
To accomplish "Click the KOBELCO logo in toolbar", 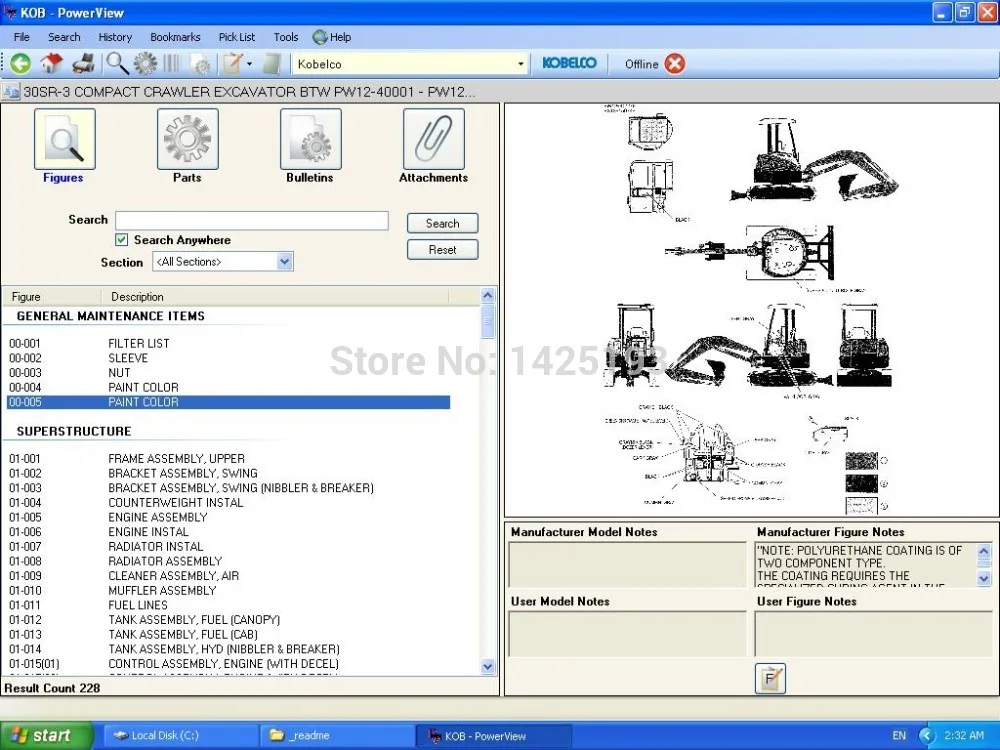I will point(569,63).
